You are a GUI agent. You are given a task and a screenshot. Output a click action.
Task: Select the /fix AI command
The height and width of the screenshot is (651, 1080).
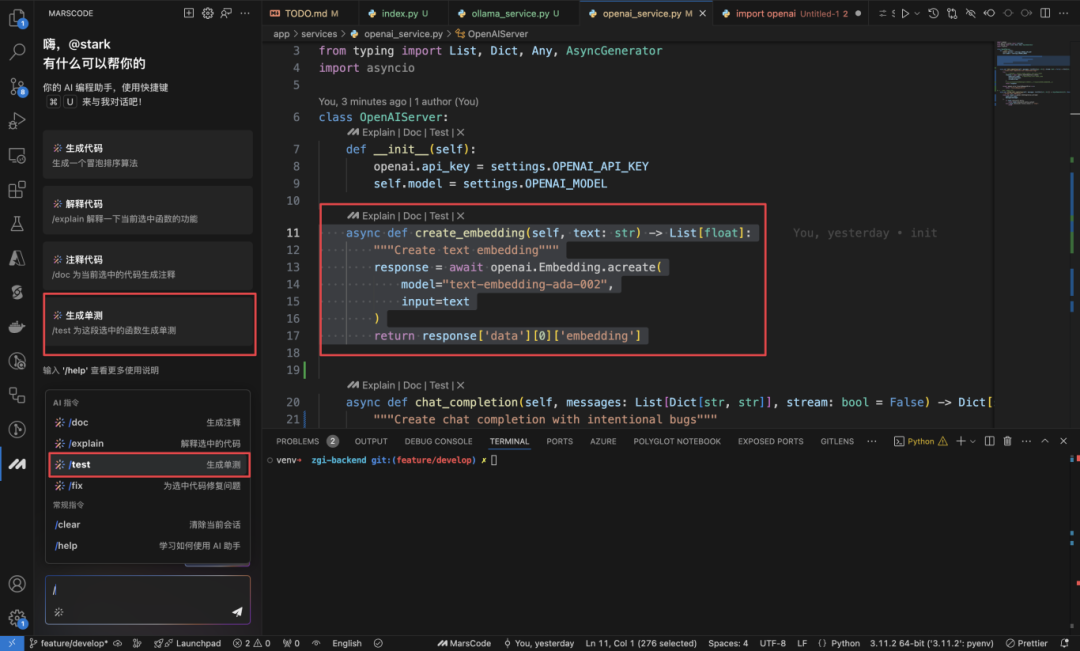(x=148, y=486)
